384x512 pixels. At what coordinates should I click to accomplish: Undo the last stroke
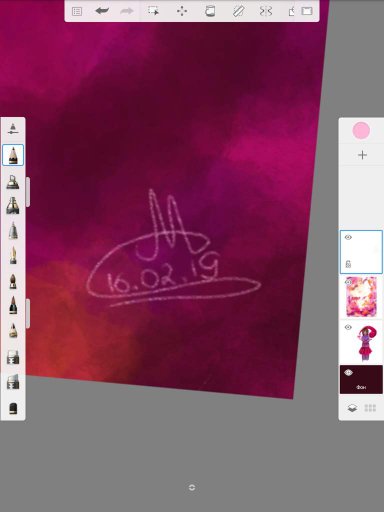click(x=102, y=11)
